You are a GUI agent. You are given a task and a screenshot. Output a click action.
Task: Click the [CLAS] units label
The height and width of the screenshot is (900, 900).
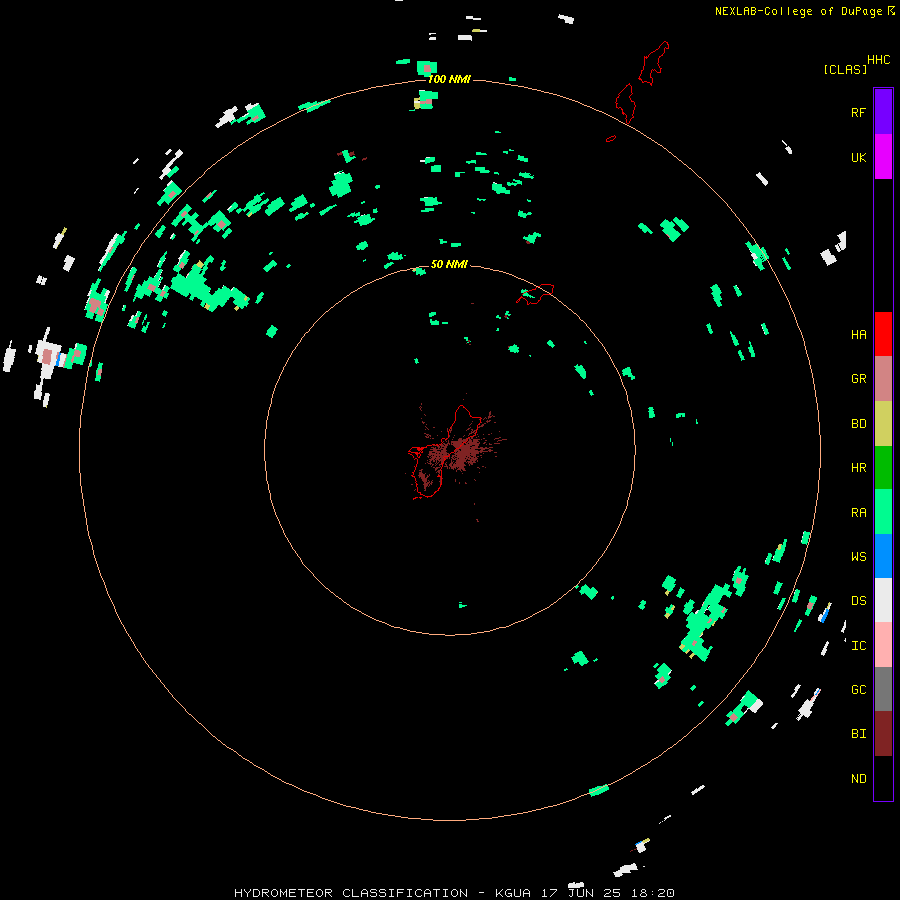845,69
